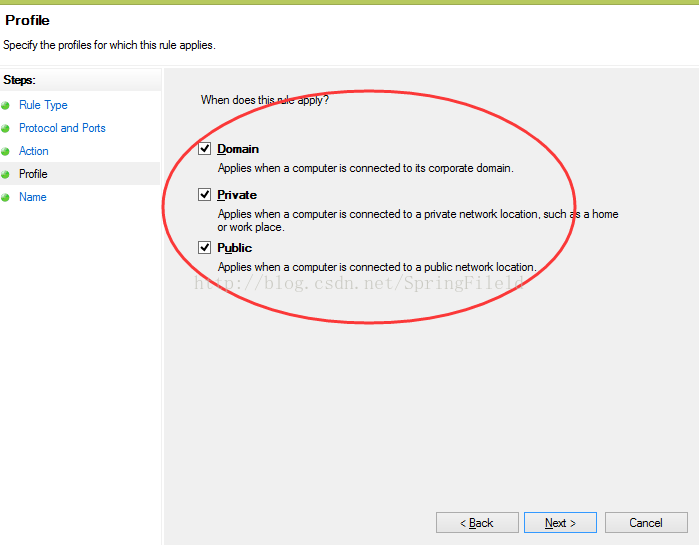This screenshot has height=545, width=699.
Task: Toggle the Public profile checkbox
Action: (205, 247)
